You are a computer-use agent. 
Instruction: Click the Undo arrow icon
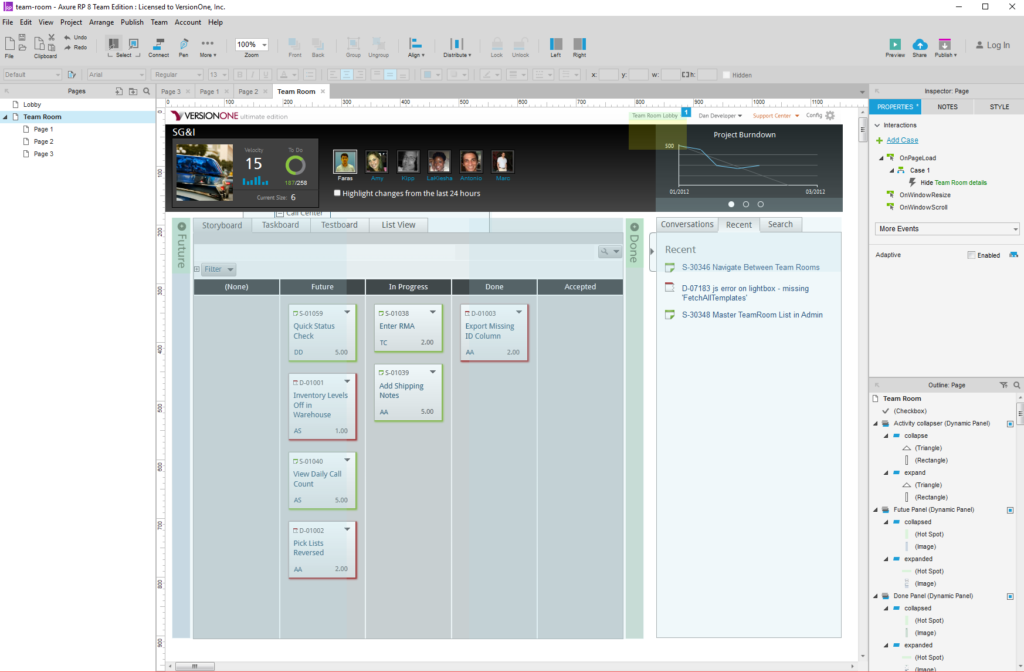point(68,37)
